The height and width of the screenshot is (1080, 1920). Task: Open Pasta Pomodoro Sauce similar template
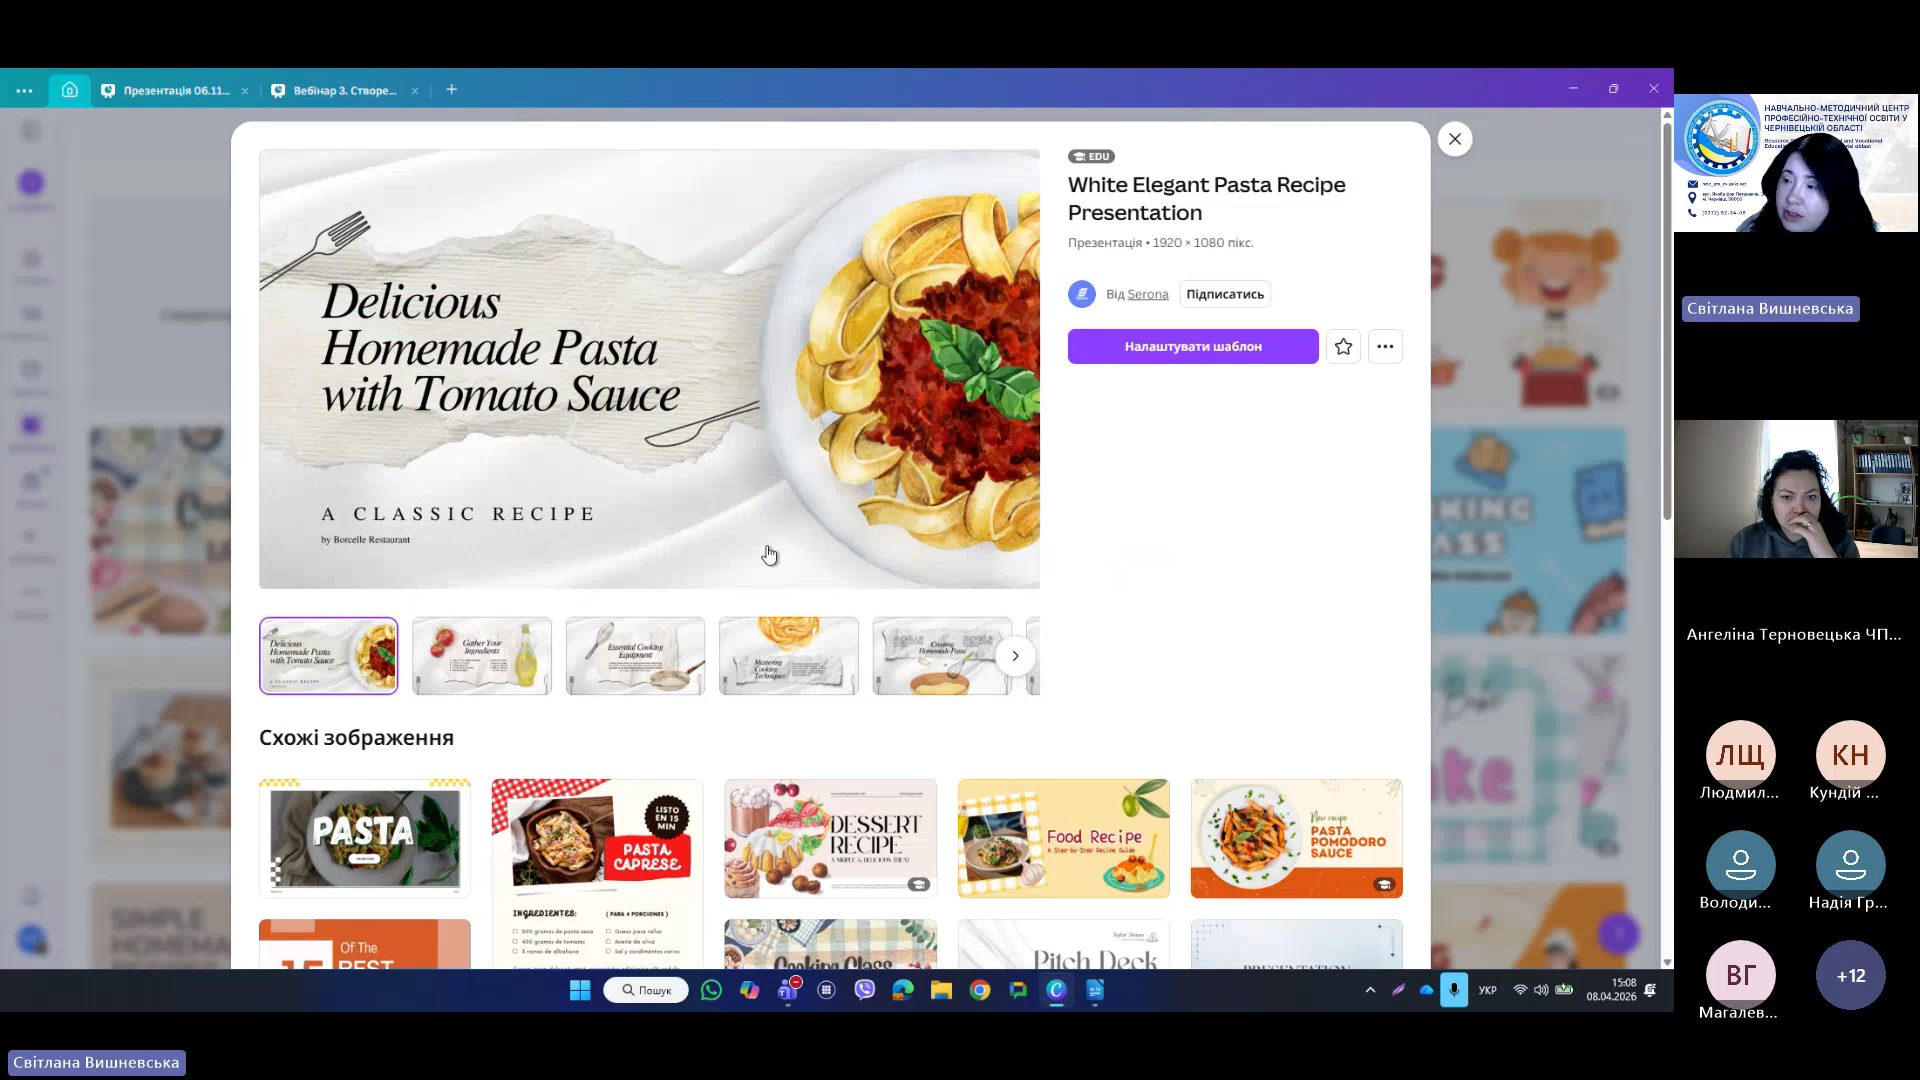tap(1296, 838)
